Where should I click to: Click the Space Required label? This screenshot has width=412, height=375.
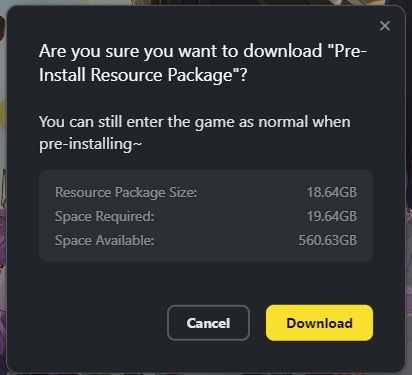point(104,216)
